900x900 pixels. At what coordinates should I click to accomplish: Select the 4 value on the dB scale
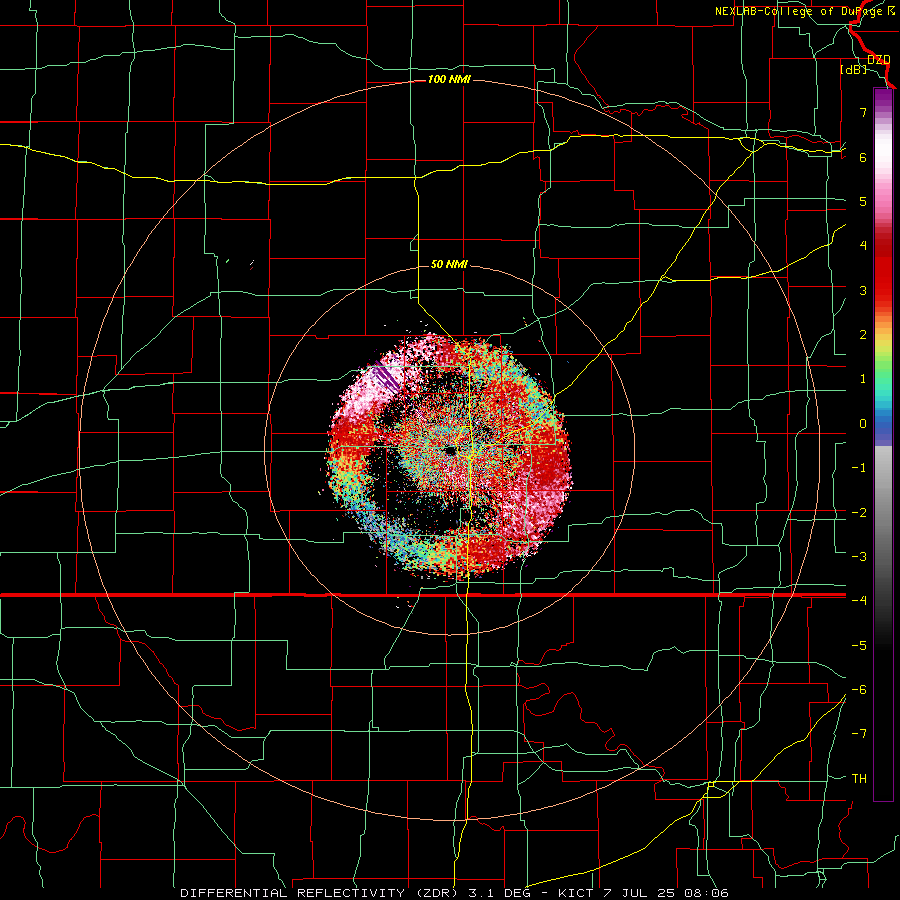click(x=863, y=246)
